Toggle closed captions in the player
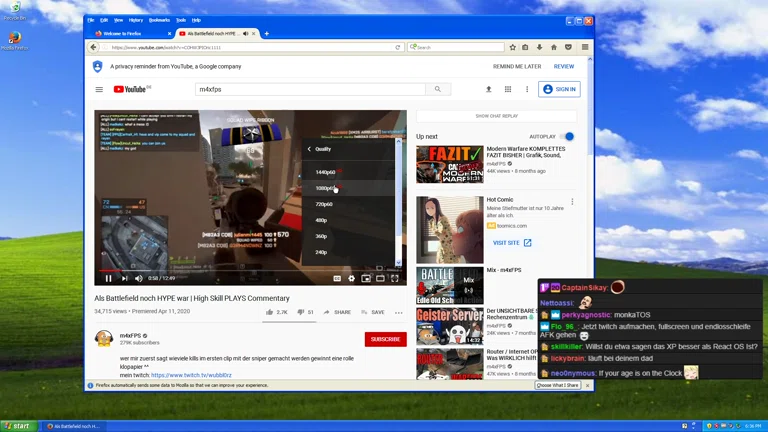 click(x=337, y=278)
